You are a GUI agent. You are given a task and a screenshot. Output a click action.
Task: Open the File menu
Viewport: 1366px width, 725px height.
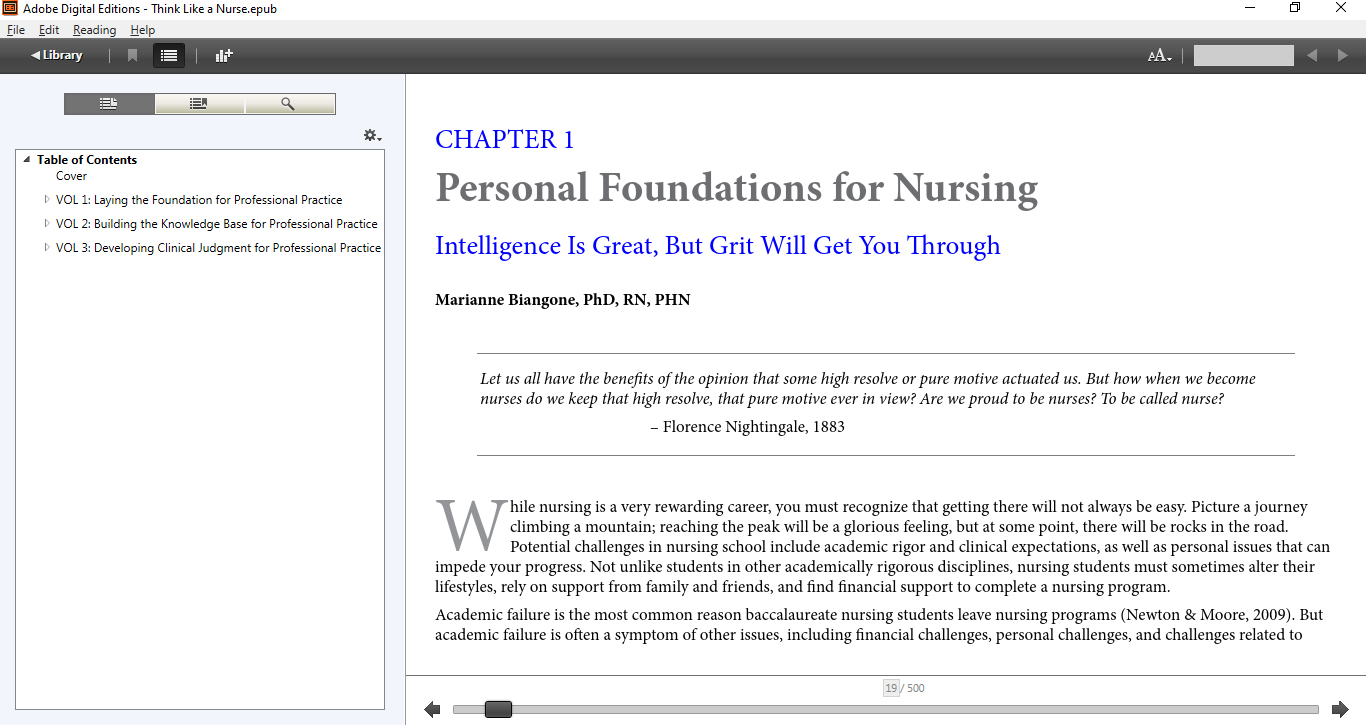tap(16, 30)
